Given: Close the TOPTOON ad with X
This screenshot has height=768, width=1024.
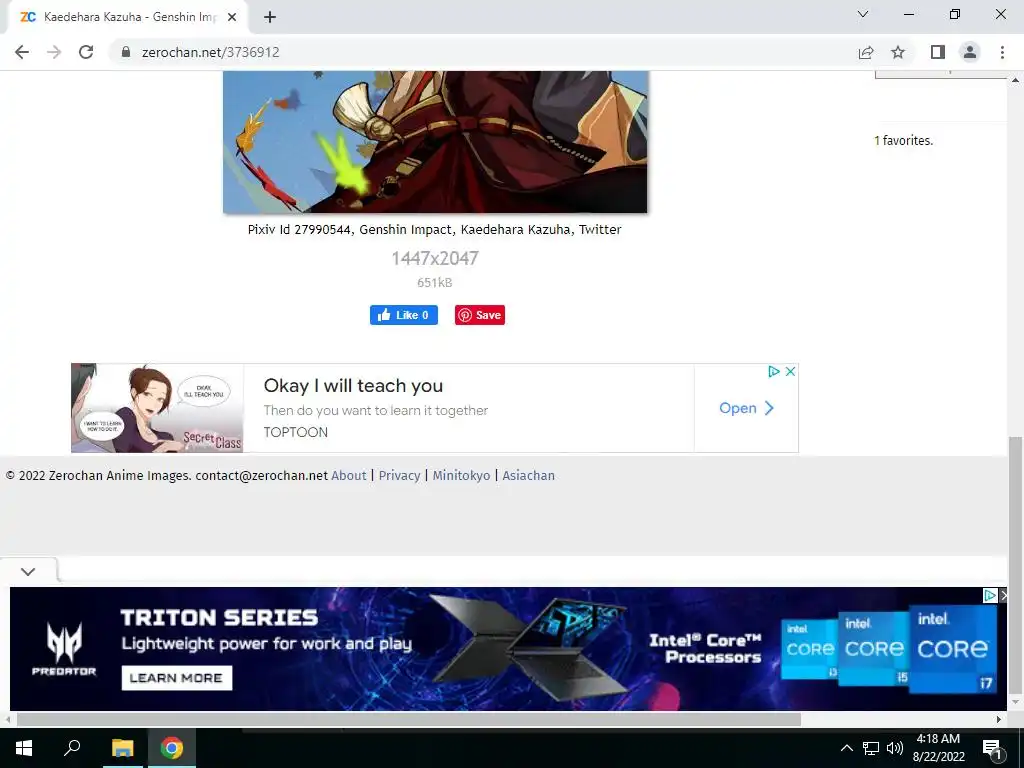Looking at the screenshot, I should click(790, 372).
